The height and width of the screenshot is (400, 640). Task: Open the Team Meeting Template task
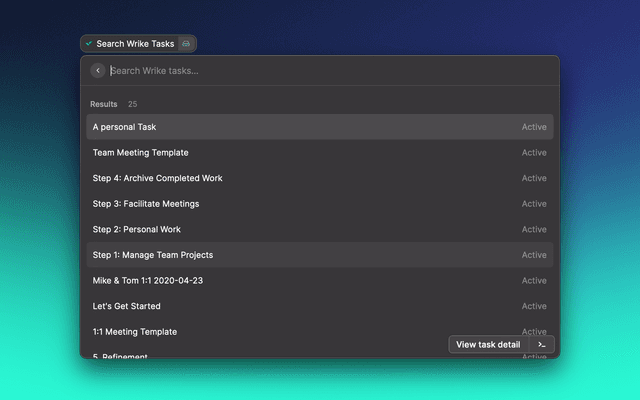point(140,153)
